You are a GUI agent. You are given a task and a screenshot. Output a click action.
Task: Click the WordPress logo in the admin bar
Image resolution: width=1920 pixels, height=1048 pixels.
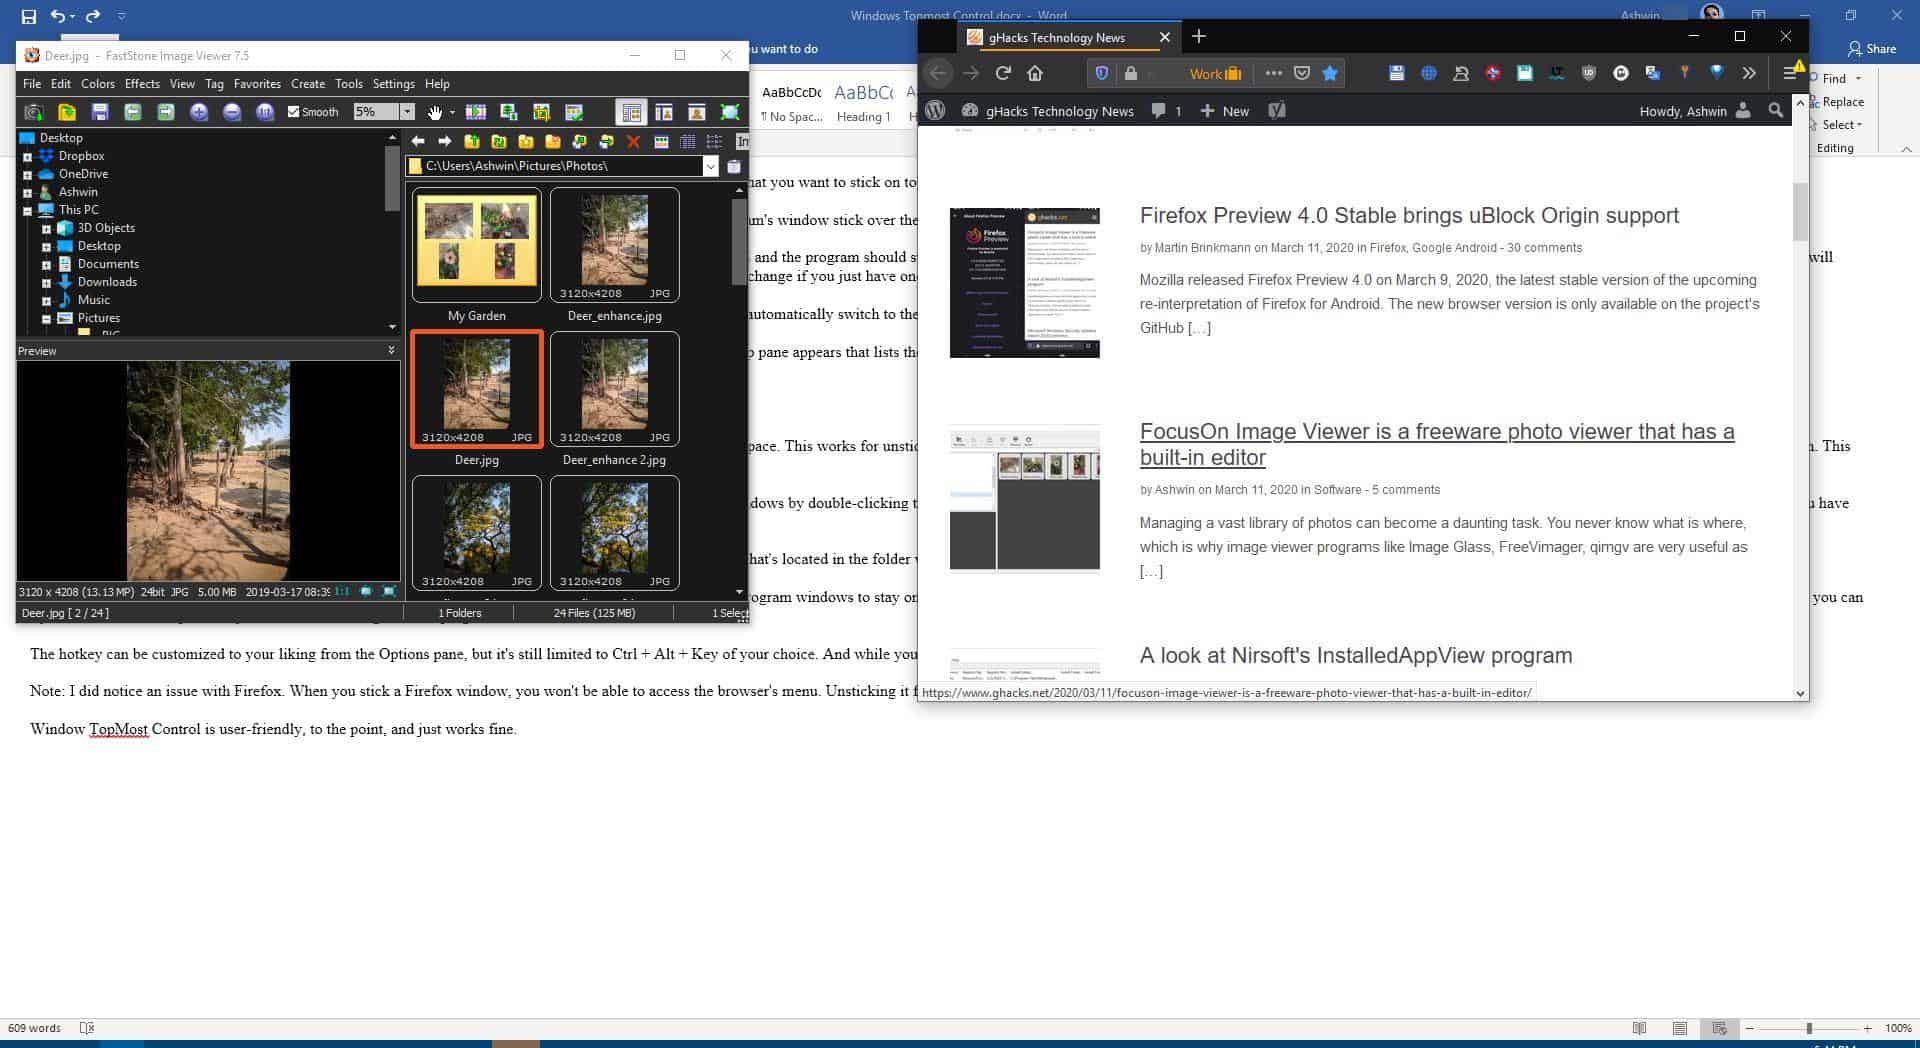click(x=934, y=110)
